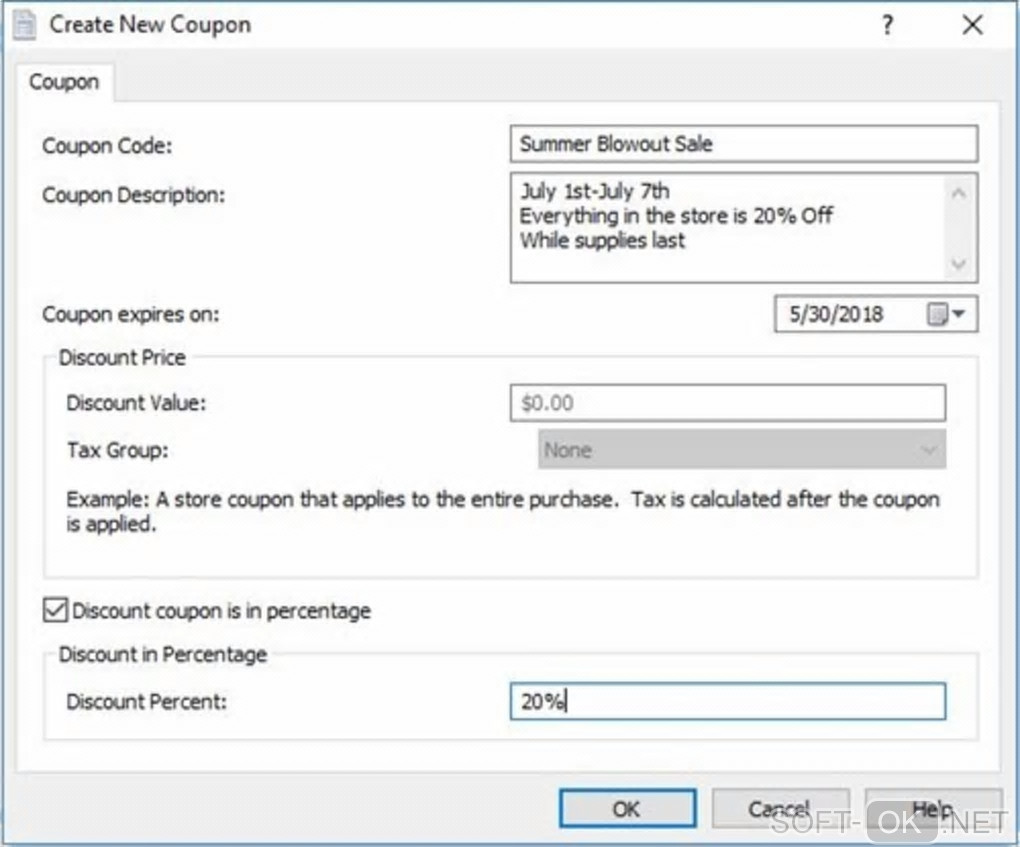Click the Discount Value field
The width and height of the screenshot is (1020, 847).
[x=727, y=403]
